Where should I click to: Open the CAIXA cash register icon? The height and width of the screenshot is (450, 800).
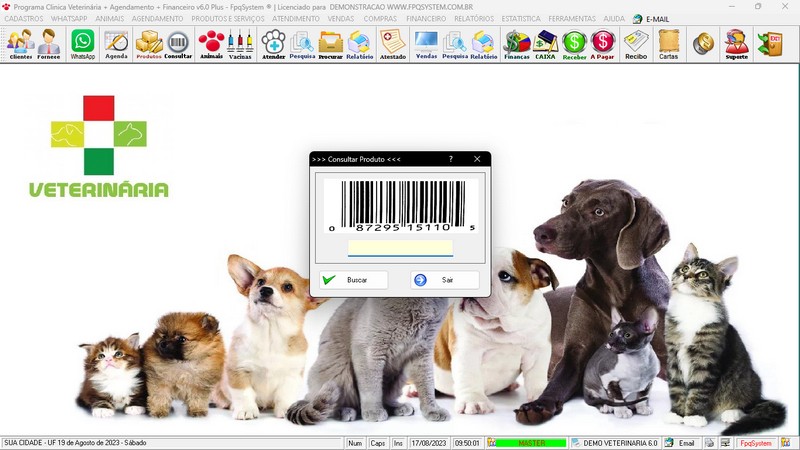coord(545,43)
